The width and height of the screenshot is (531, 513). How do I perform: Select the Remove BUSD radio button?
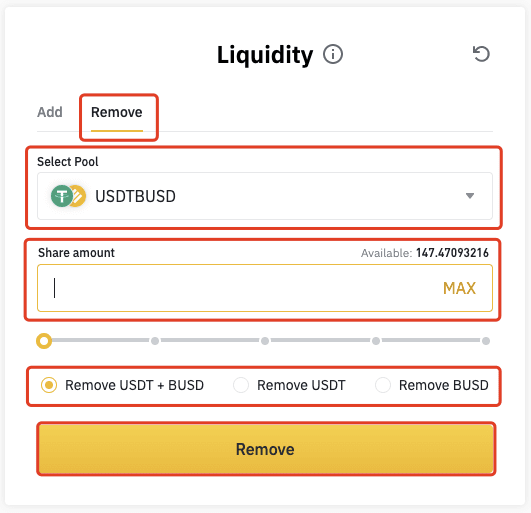(x=383, y=385)
